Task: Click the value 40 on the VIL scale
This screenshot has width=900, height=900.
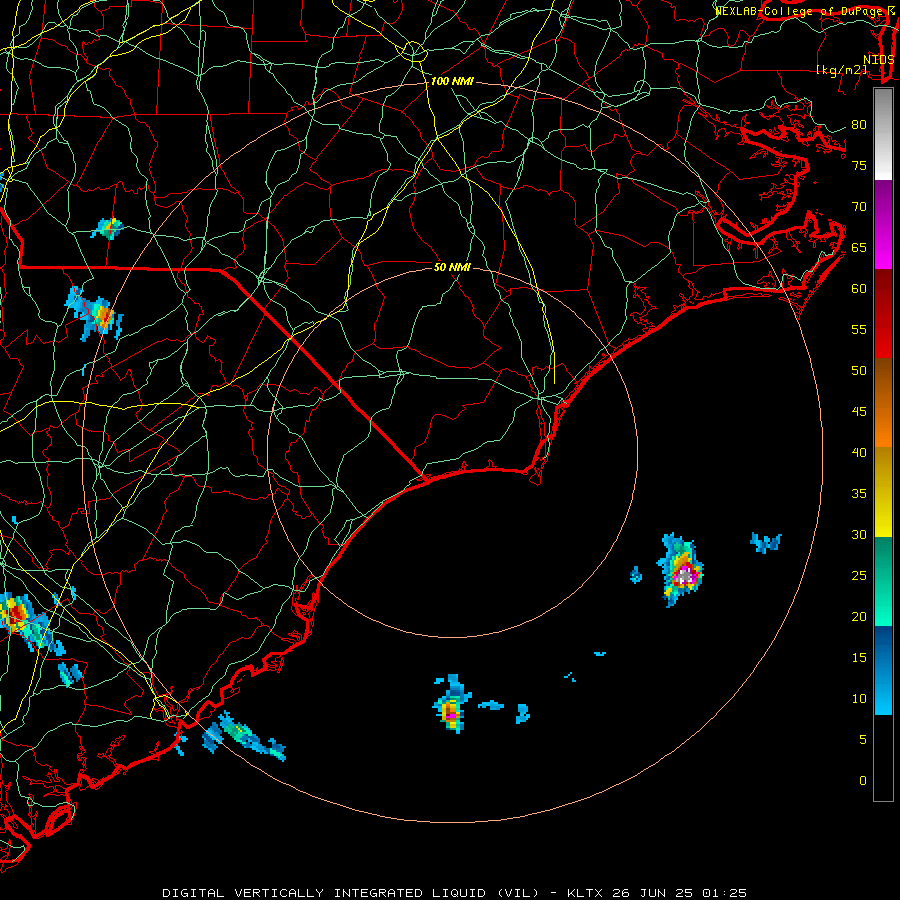Action: tap(859, 453)
